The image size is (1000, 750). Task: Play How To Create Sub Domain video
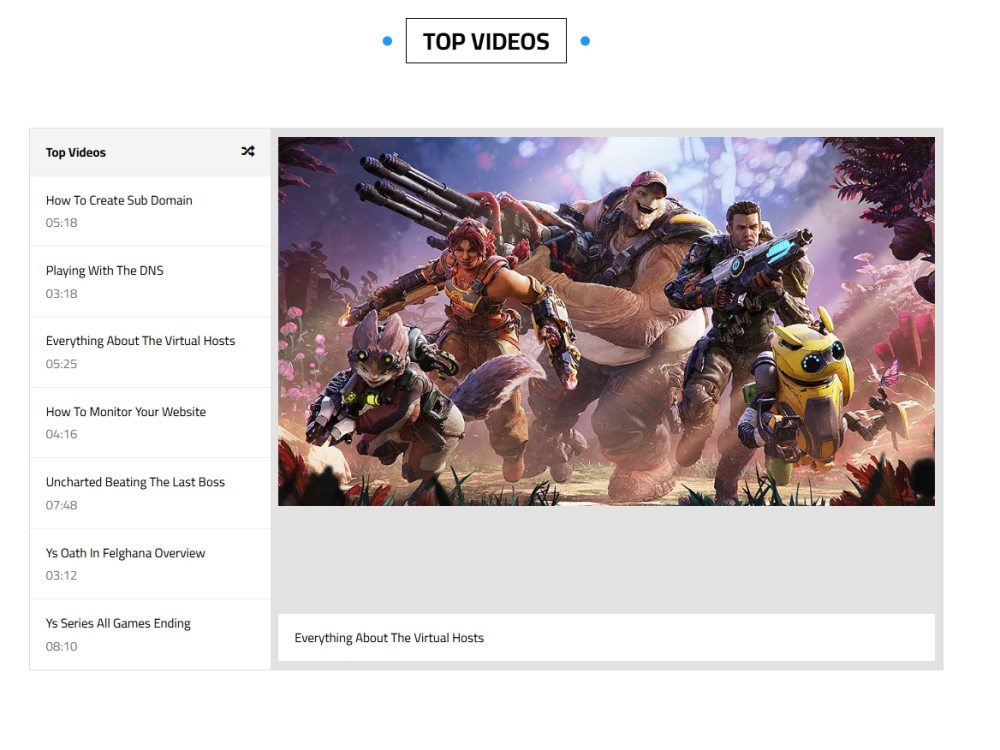pos(150,211)
